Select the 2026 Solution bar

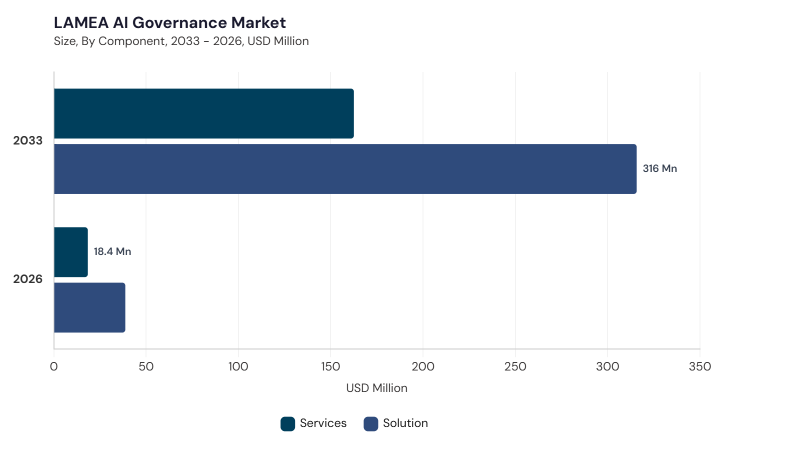(x=90, y=308)
